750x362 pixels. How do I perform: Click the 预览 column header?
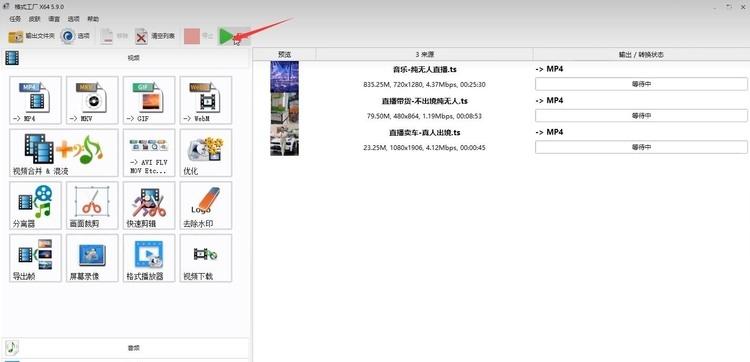tap(284, 55)
